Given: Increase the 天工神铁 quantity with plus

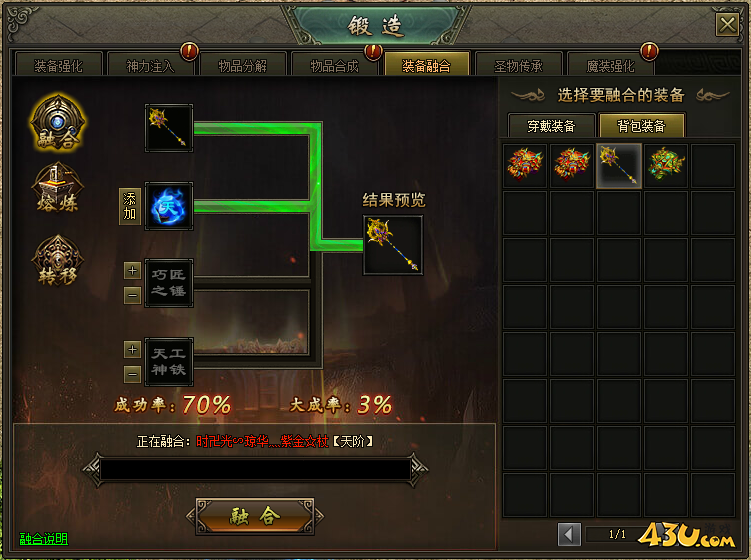Looking at the screenshot, I should 133,349.
